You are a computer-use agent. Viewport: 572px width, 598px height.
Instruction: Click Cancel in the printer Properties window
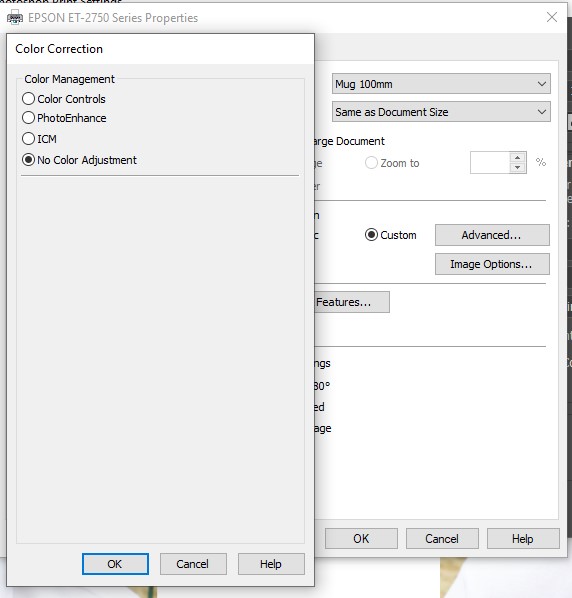click(x=442, y=539)
